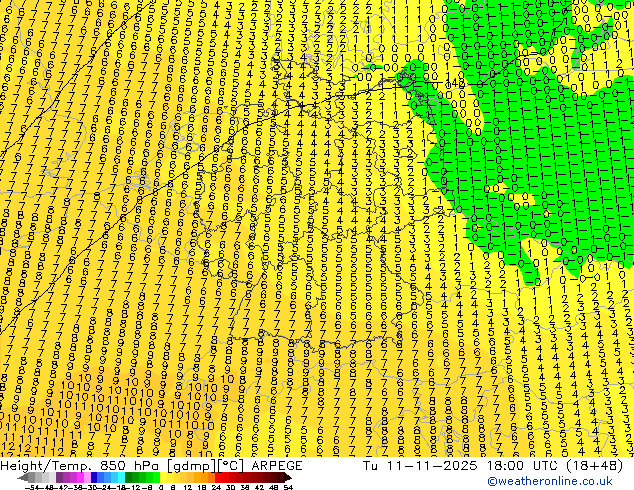Click the Height/Temp. 850 hPa ARPEGE title
The width and height of the screenshot is (634, 490).
tap(151, 465)
